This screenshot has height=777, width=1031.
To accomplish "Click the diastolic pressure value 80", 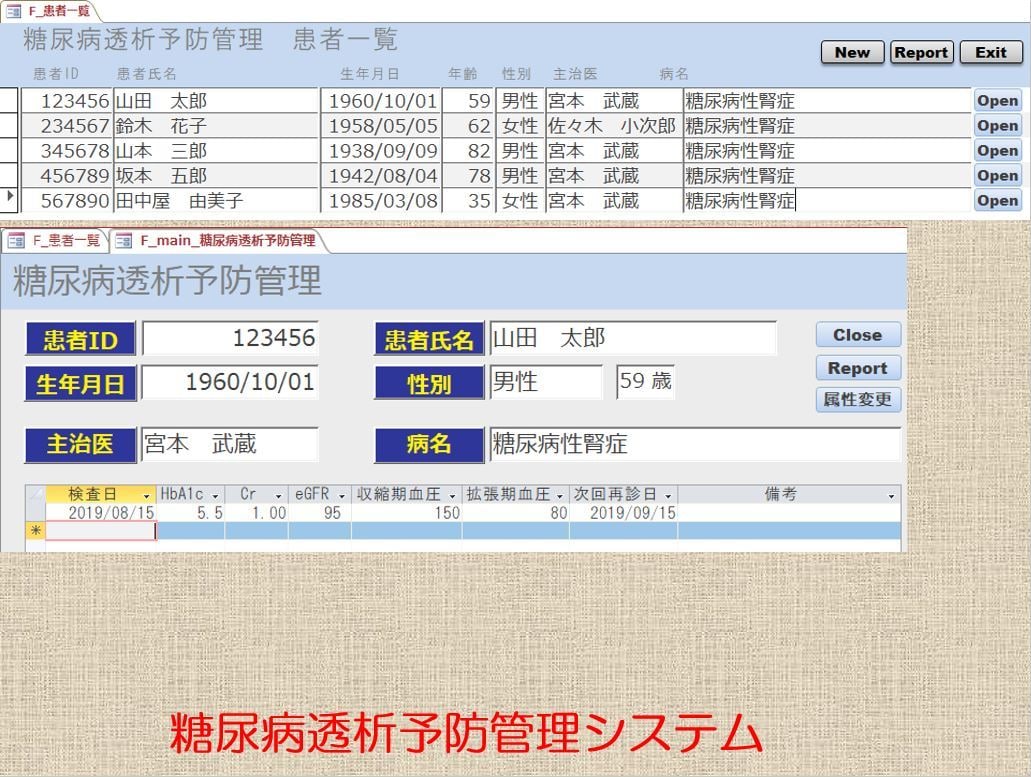I will click(516, 513).
